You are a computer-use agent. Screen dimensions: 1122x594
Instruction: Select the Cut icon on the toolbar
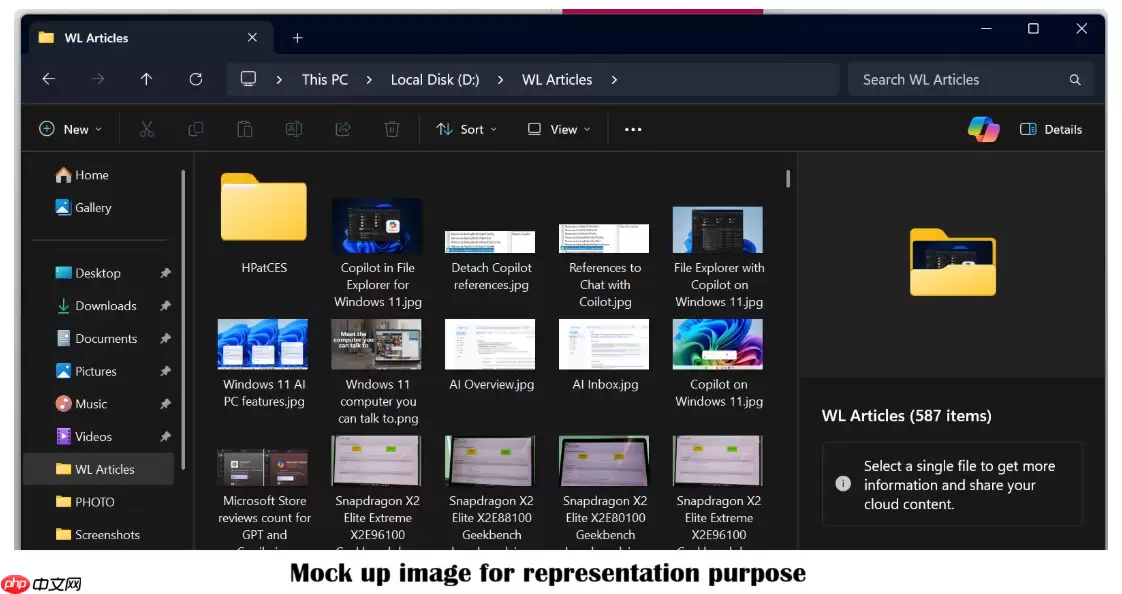point(147,128)
